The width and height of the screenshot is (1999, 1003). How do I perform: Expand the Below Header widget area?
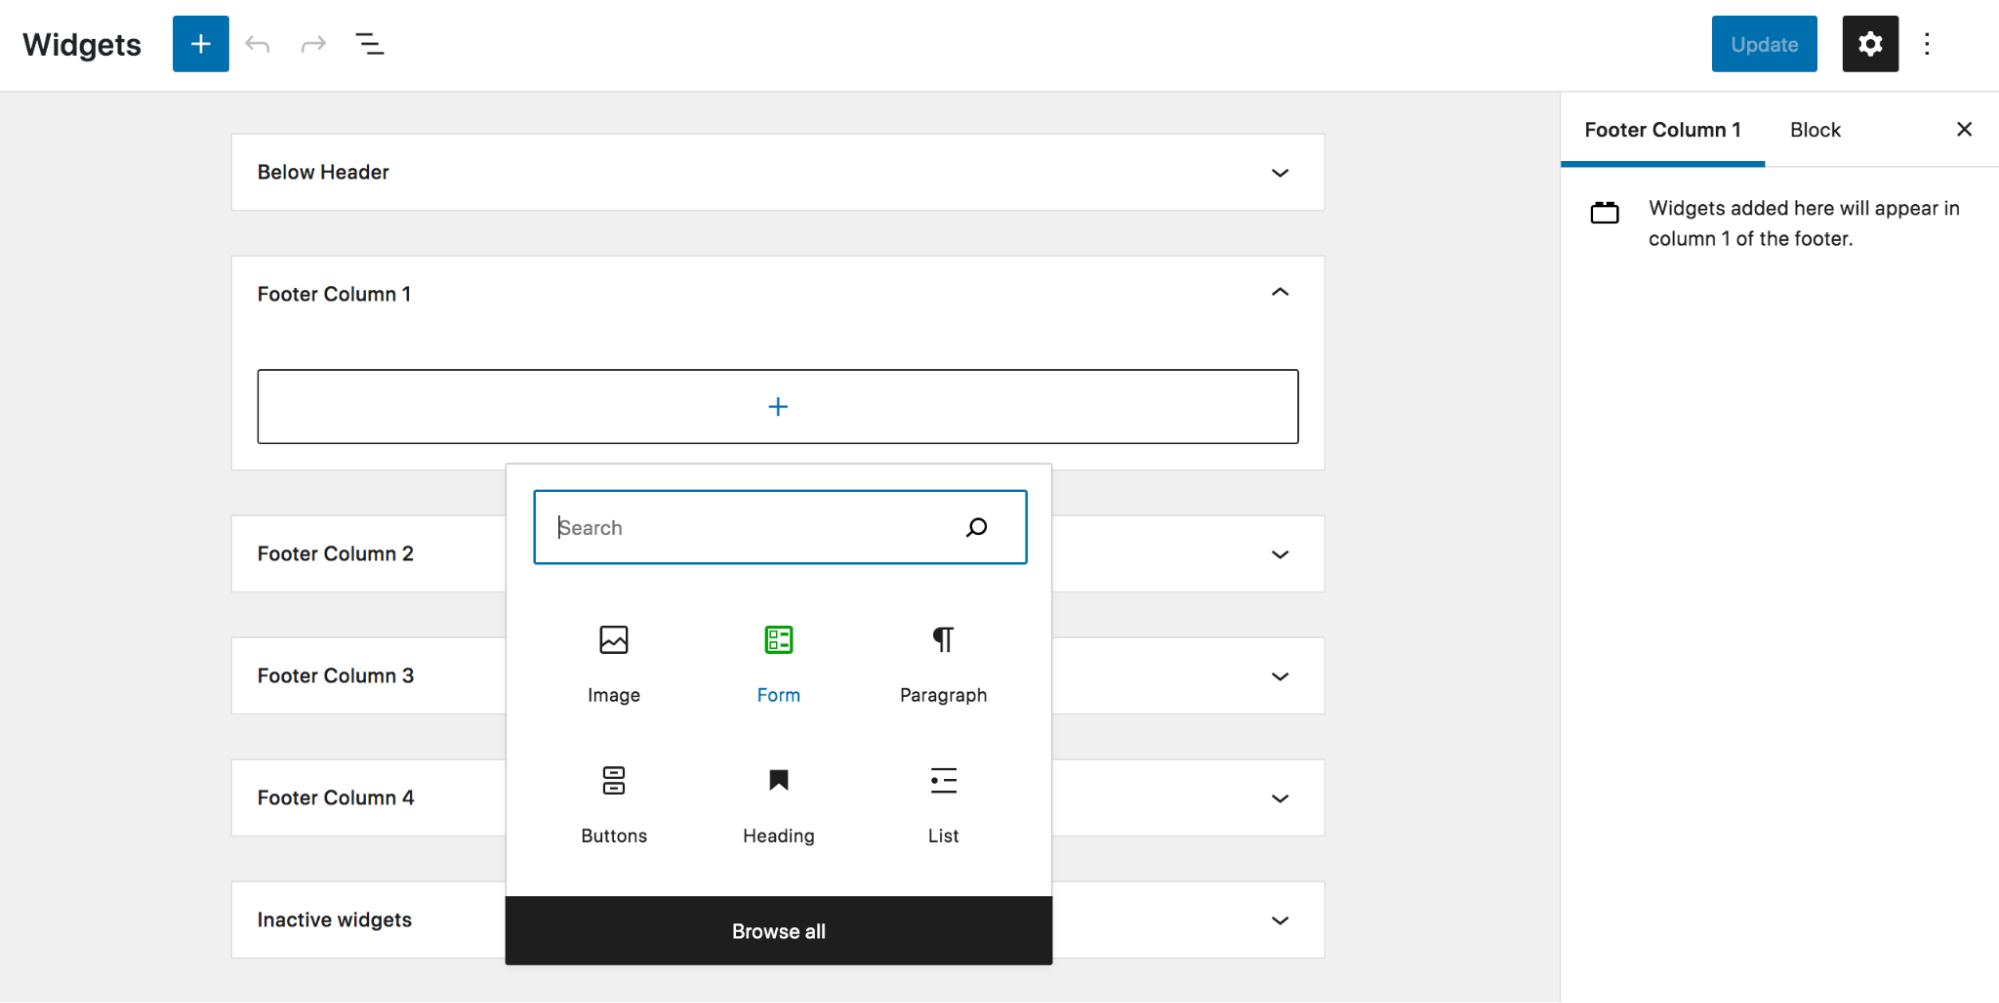1280,173
